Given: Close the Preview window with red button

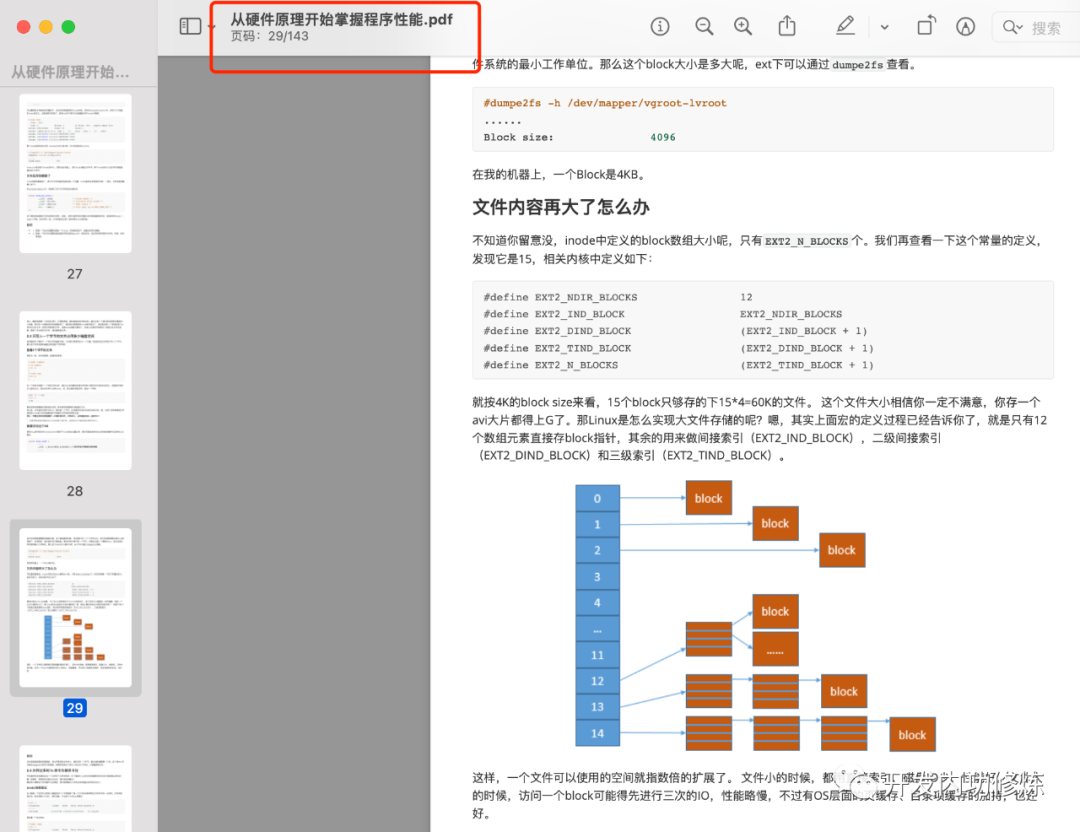Looking at the screenshot, I should 23,27.
